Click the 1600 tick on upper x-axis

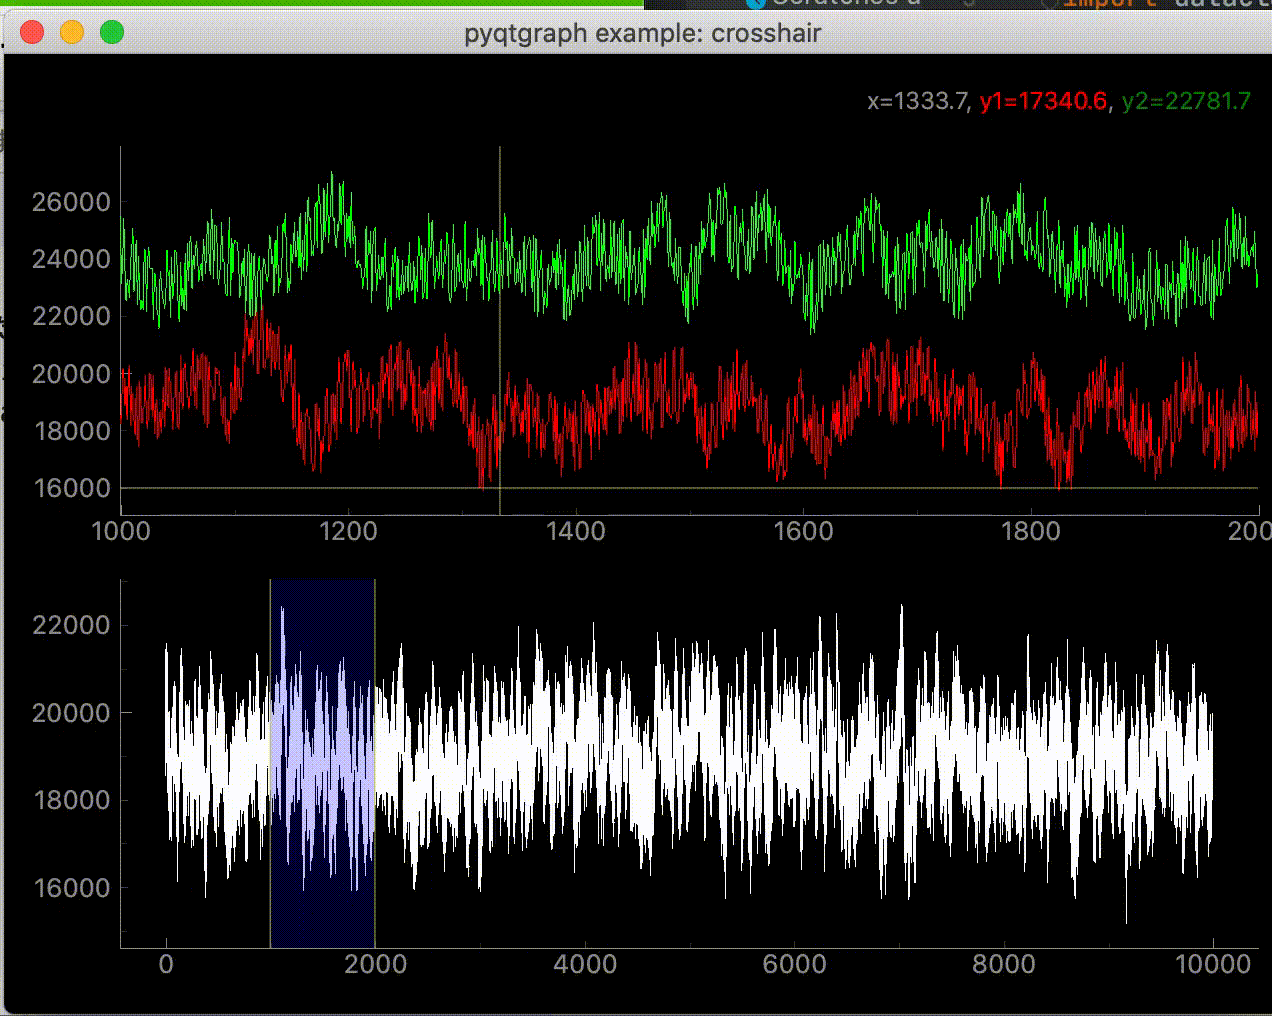tap(803, 531)
